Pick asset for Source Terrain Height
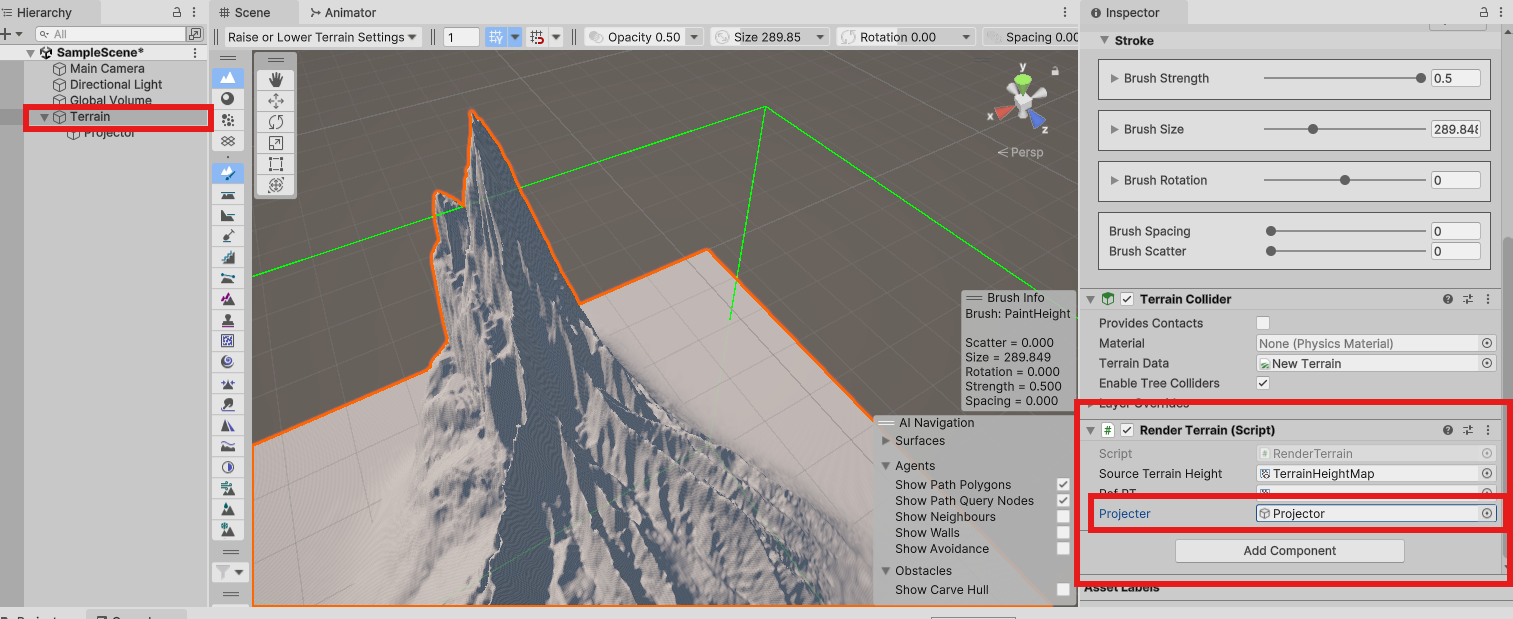 (1487, 473)
